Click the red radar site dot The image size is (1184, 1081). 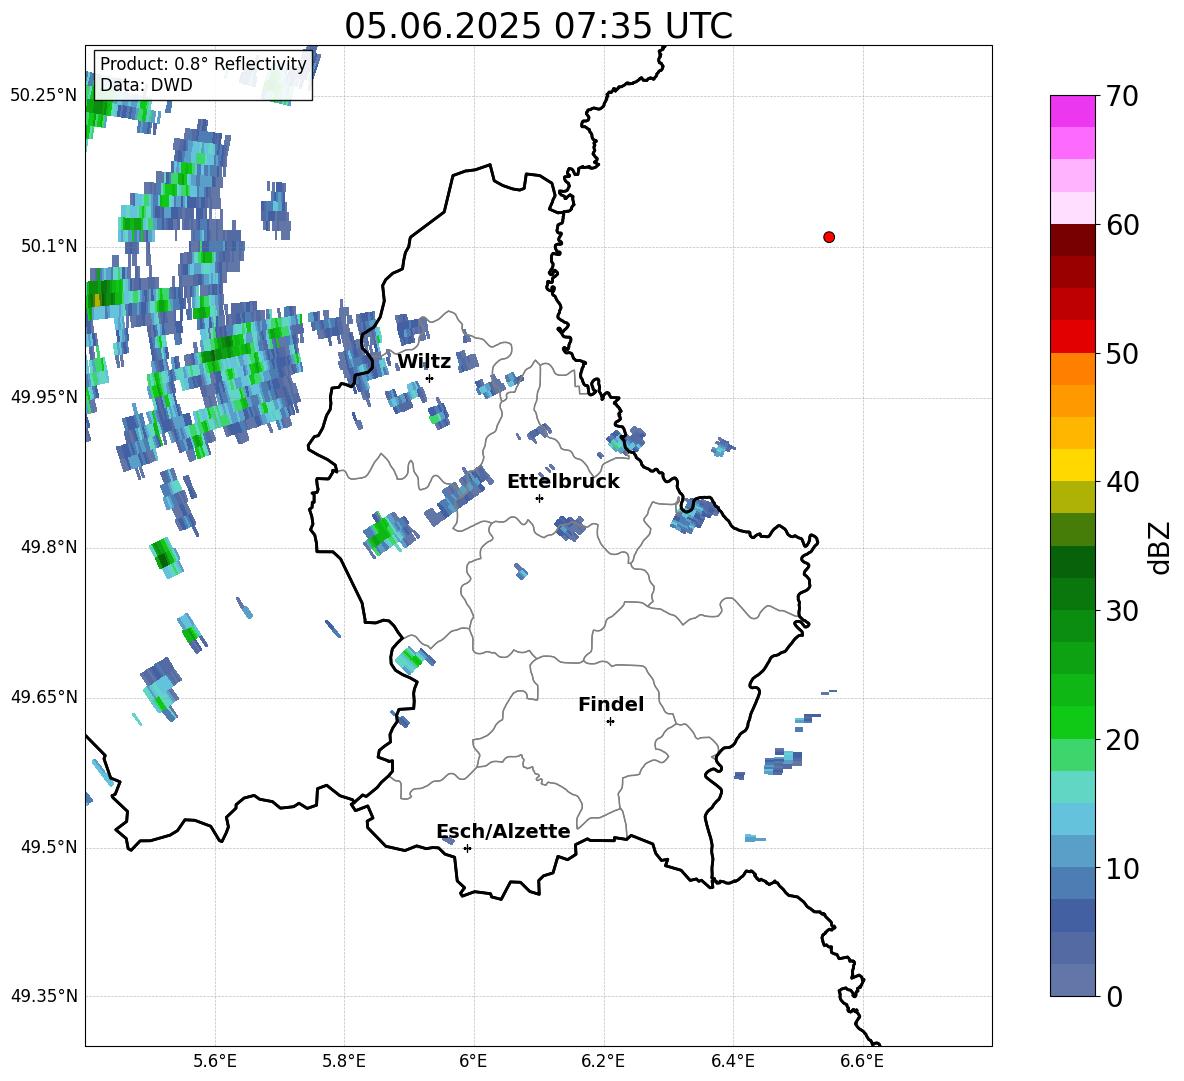pyautogui.click(x=828, y=237)
